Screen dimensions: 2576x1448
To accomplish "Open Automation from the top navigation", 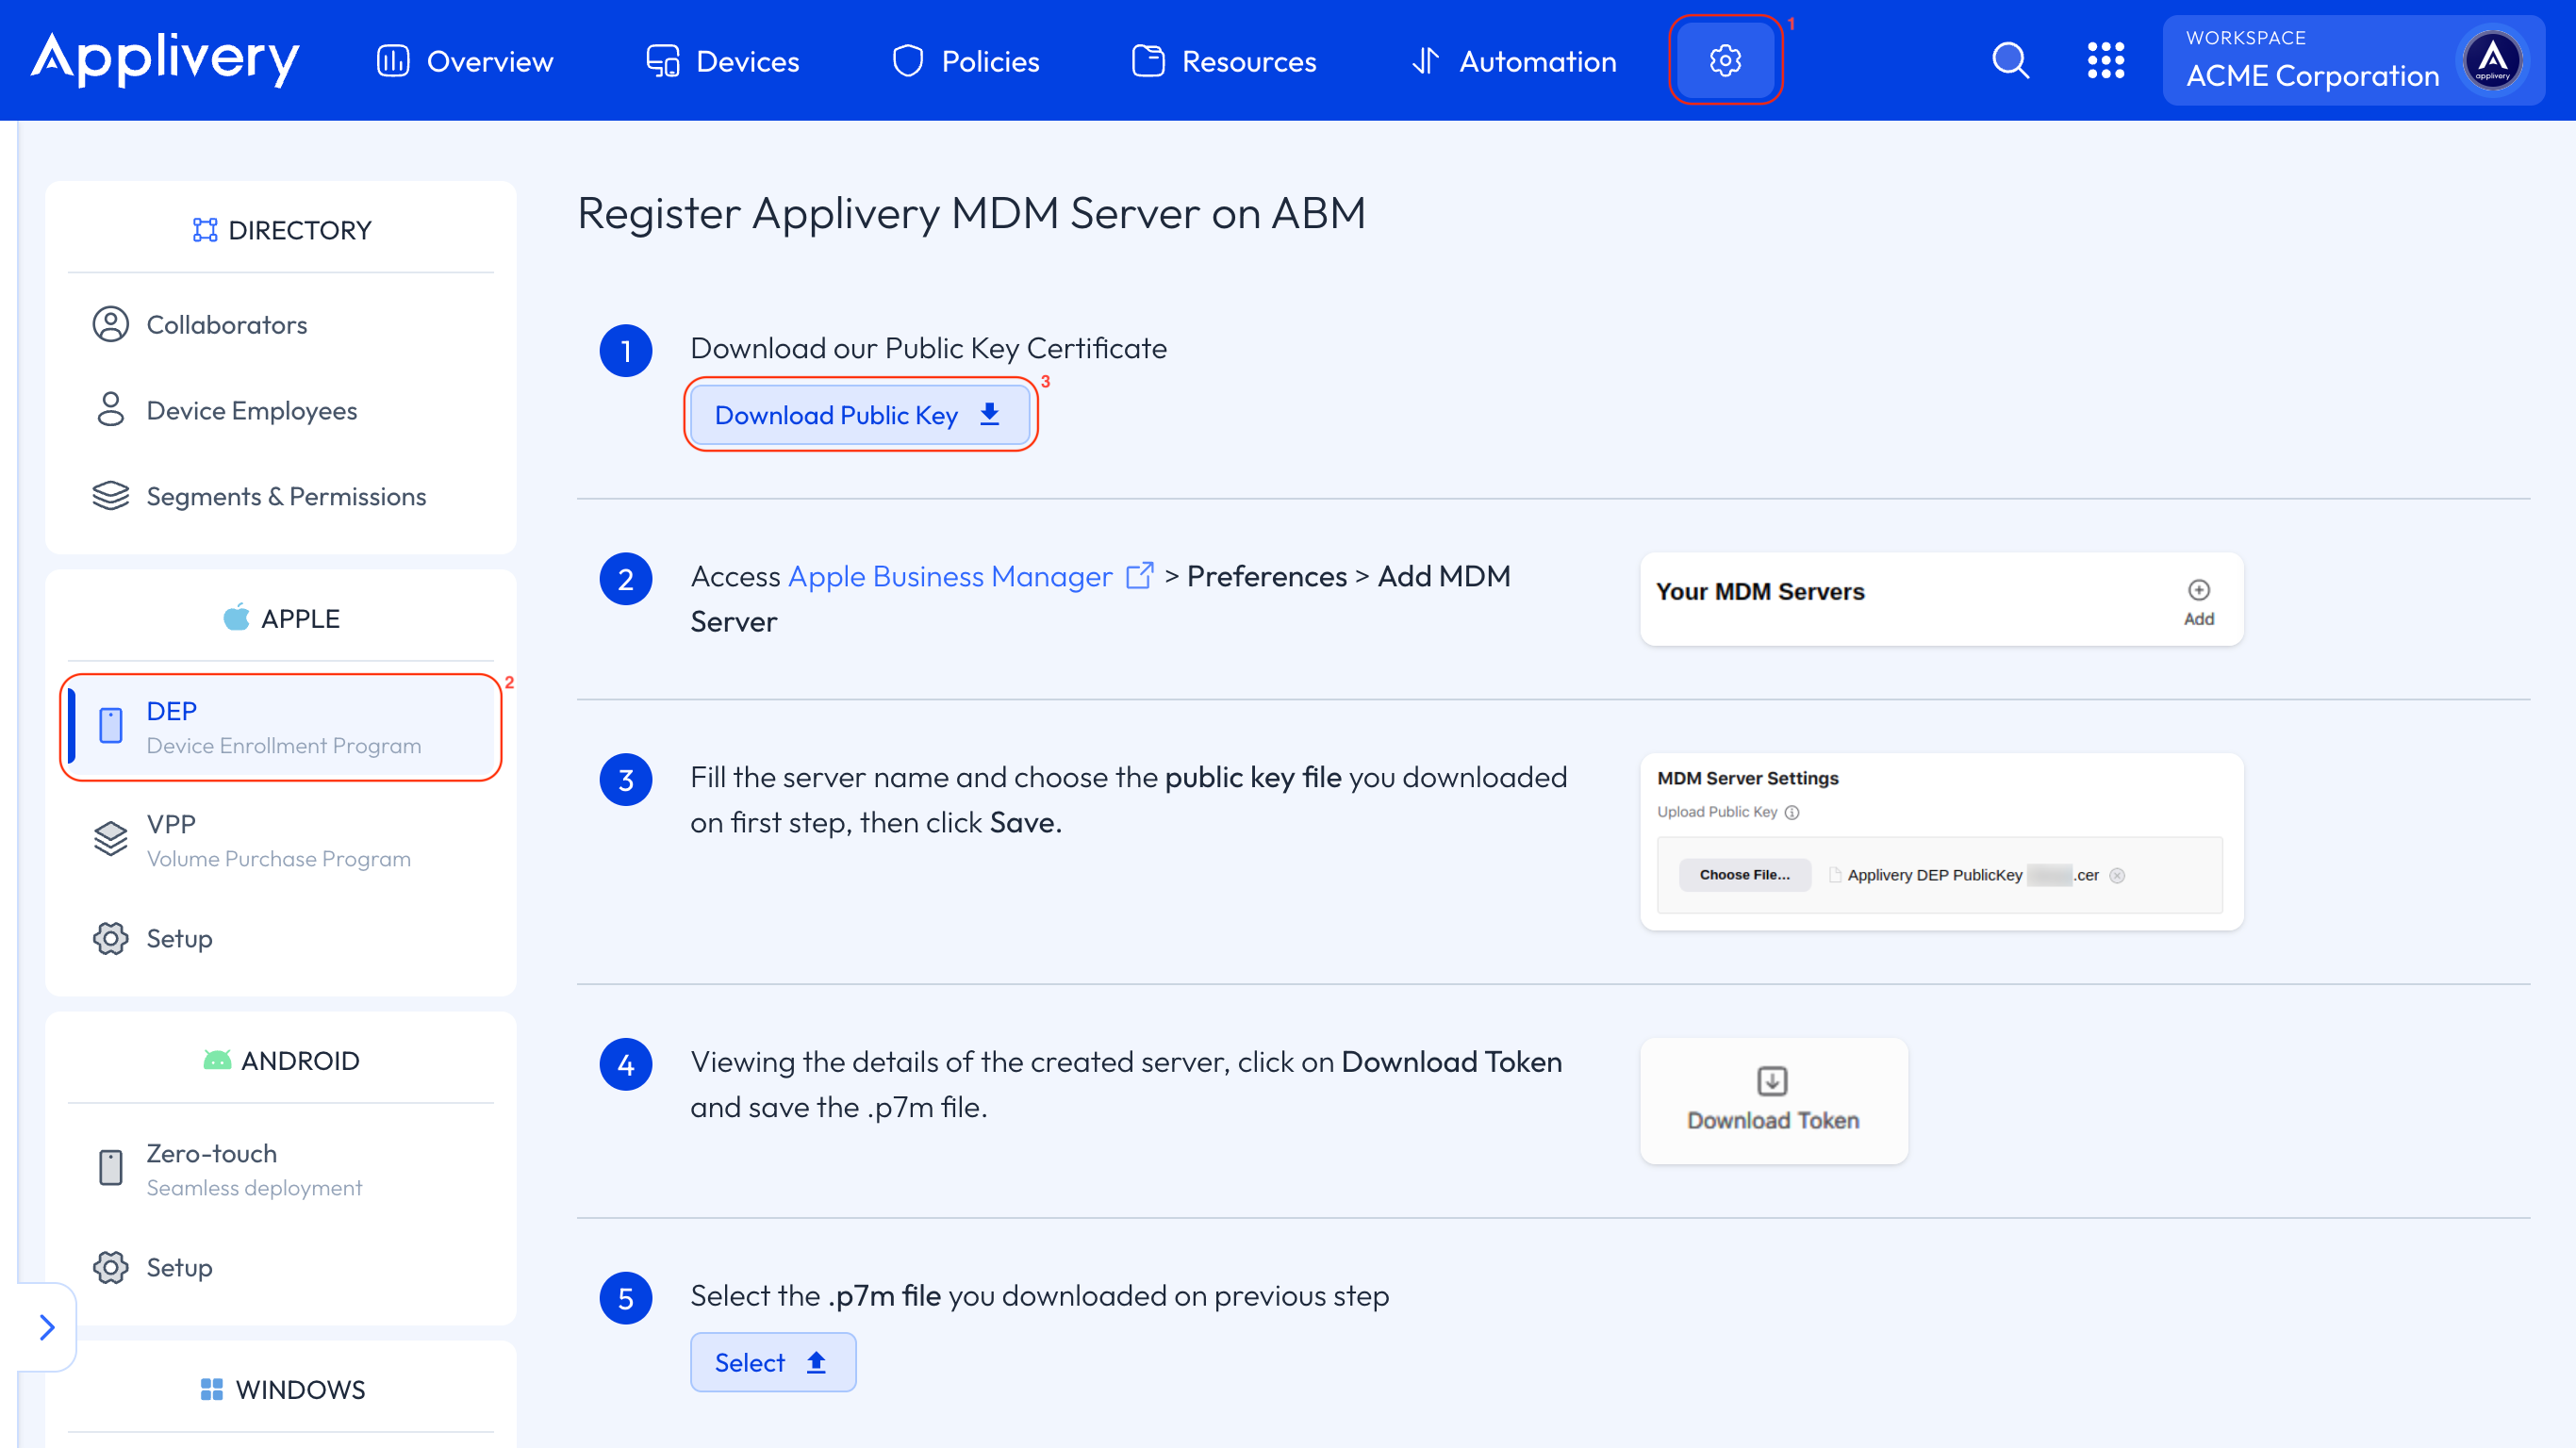I will pyautogui.click(x=1513, y=61).
